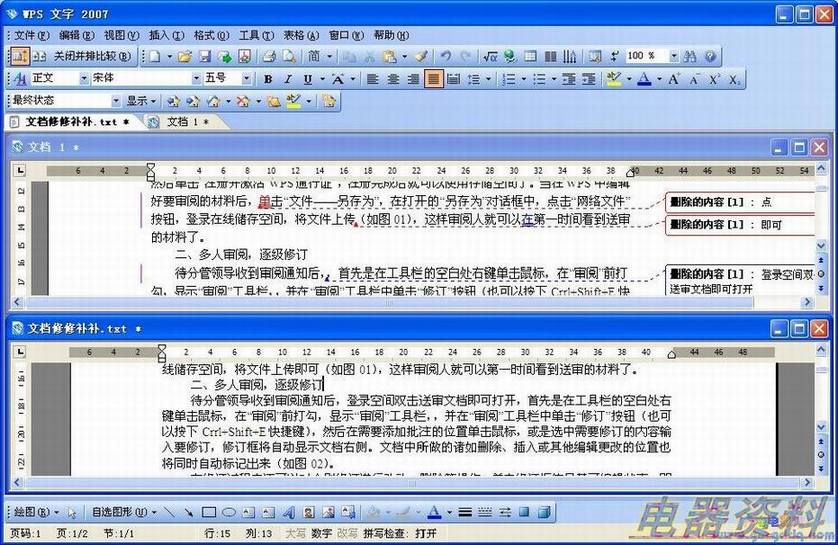Export to PDF icon in toolbar
Viewport: 838px width, 545px height.
[x=245, y=56]
